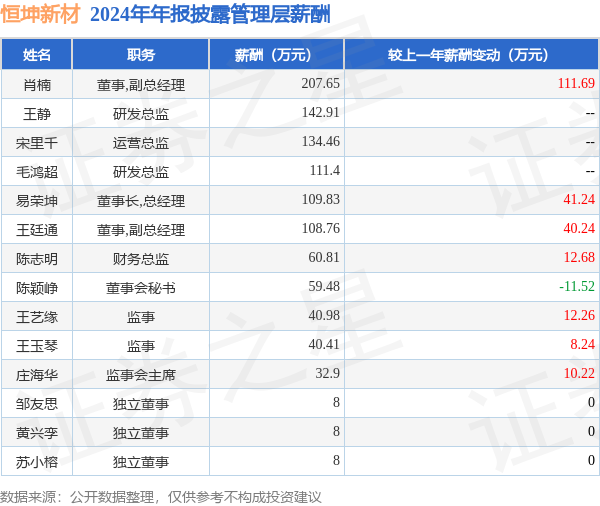Select 肖楠's position 董事,副总经理
Viewport: 600px width, 506px height.
click(141, 85)
